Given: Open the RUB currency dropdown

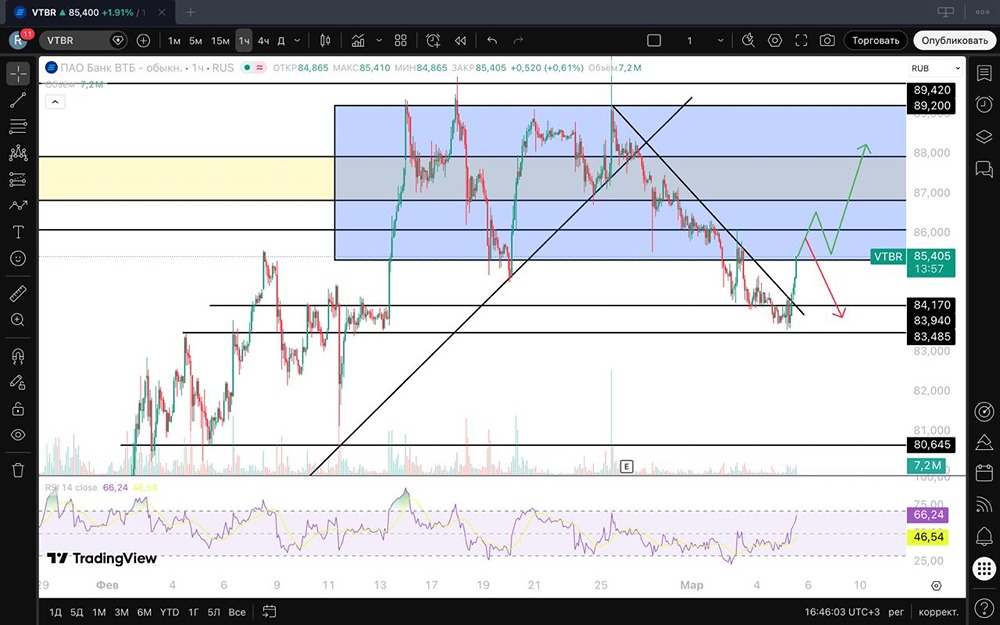Looking at the screenshot, I should click(x=936, y=68).
